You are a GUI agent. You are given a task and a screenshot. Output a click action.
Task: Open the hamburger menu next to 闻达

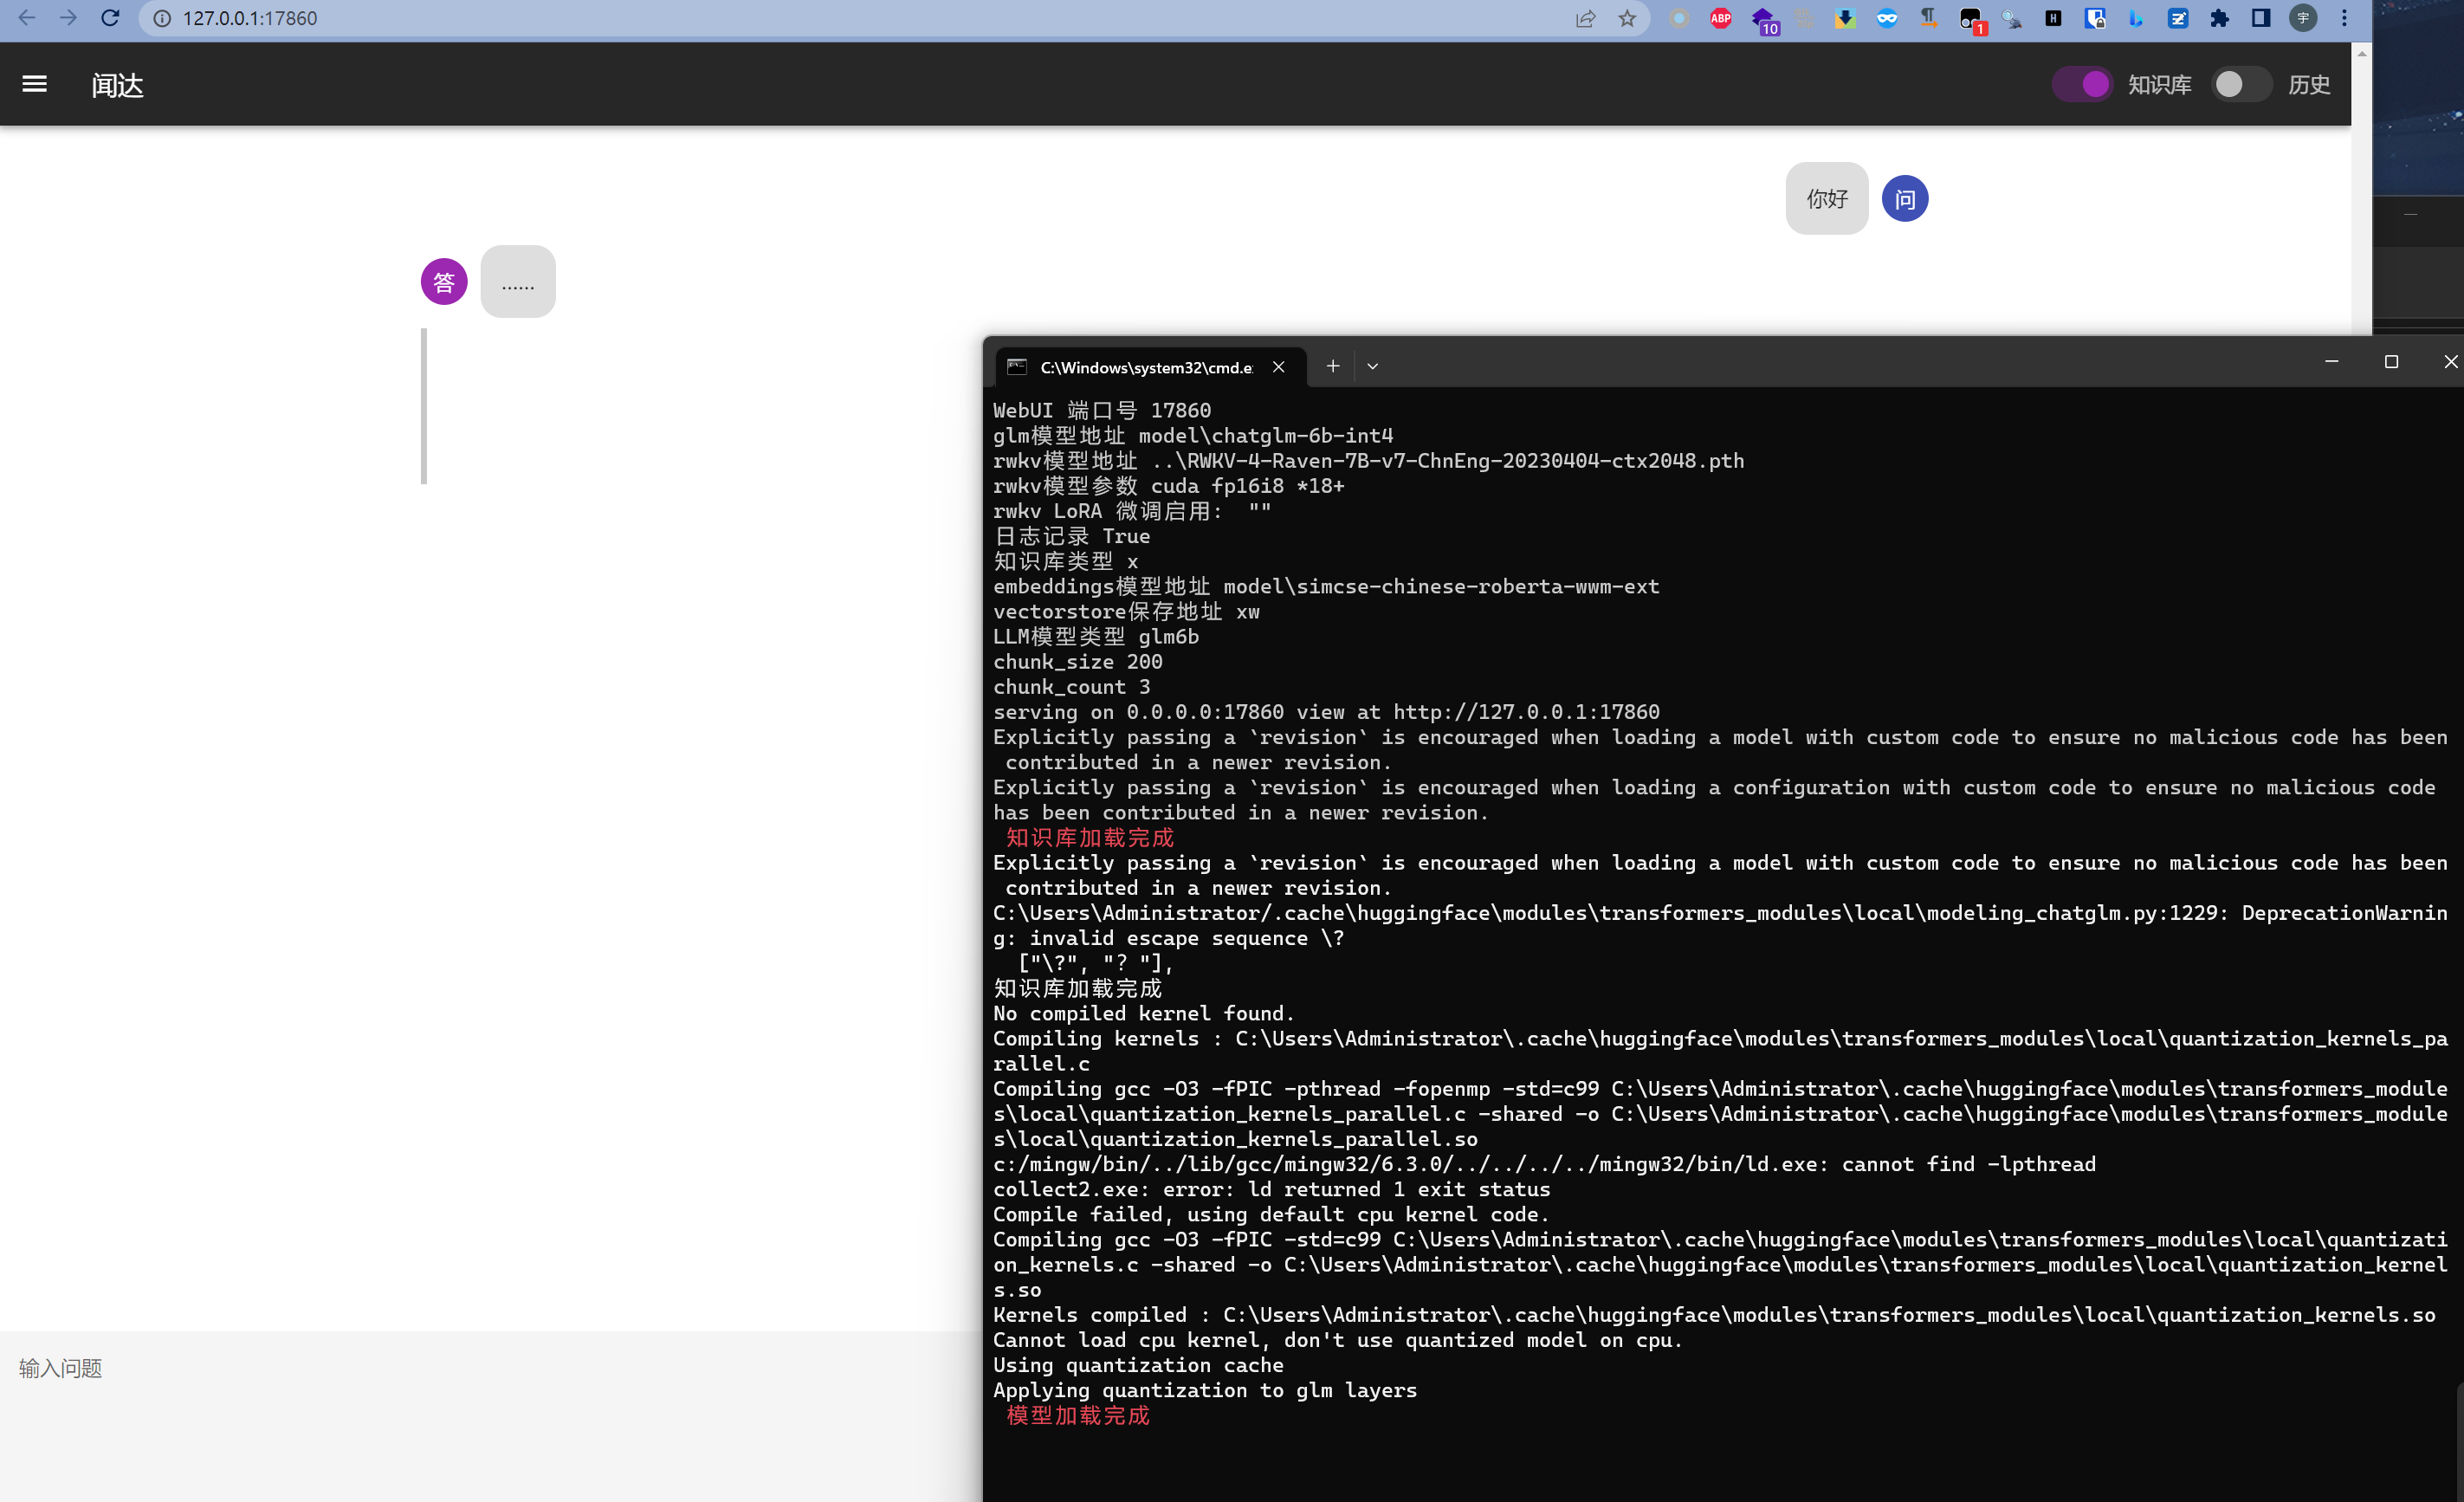(35, 84)
